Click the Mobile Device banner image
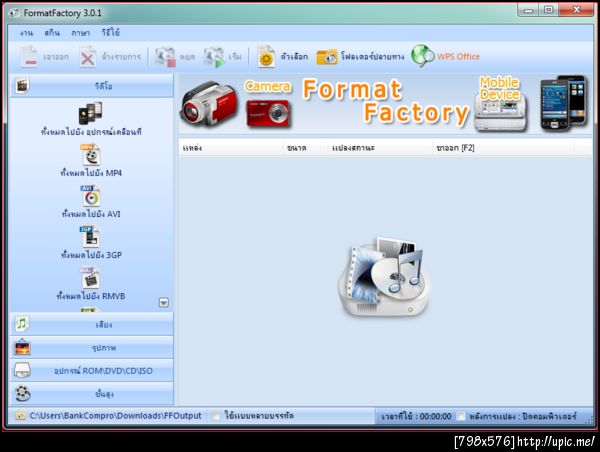This screenshot has width=600, height=452. [500, 104]
